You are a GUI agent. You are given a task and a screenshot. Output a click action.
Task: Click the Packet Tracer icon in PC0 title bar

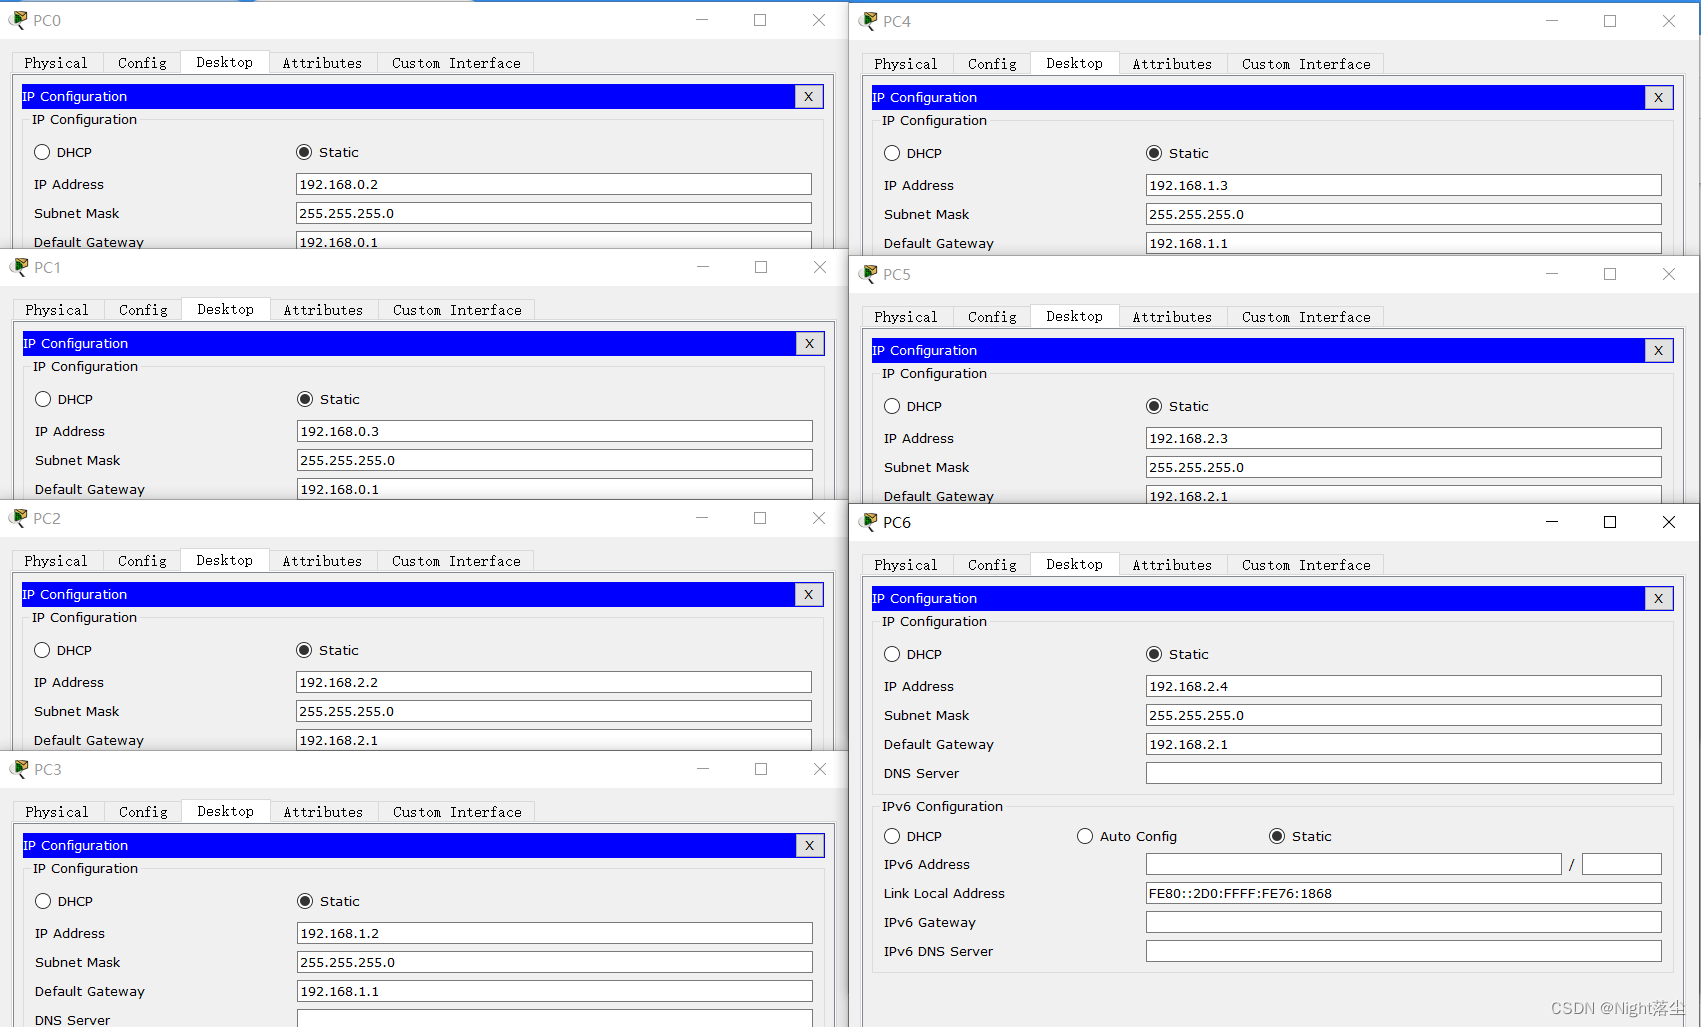(x=18, y=20)
